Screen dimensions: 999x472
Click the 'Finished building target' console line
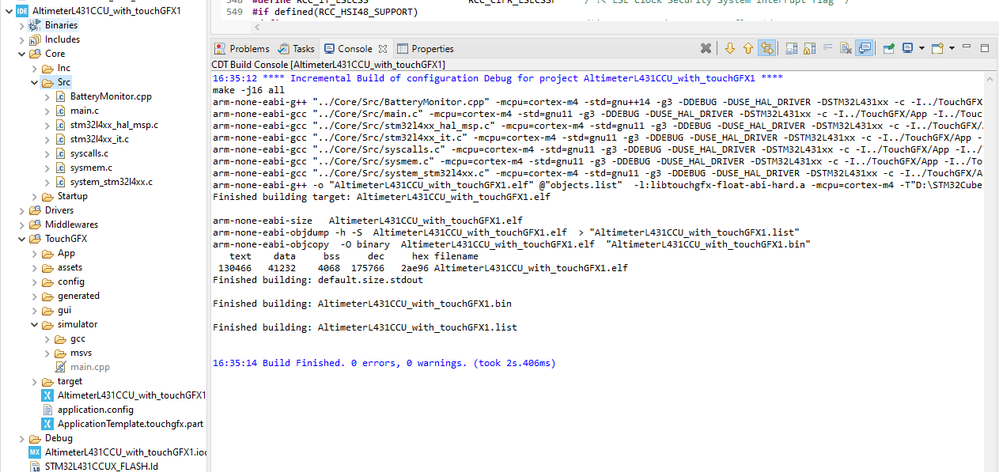pyautogui.click(x=381, y=197)
